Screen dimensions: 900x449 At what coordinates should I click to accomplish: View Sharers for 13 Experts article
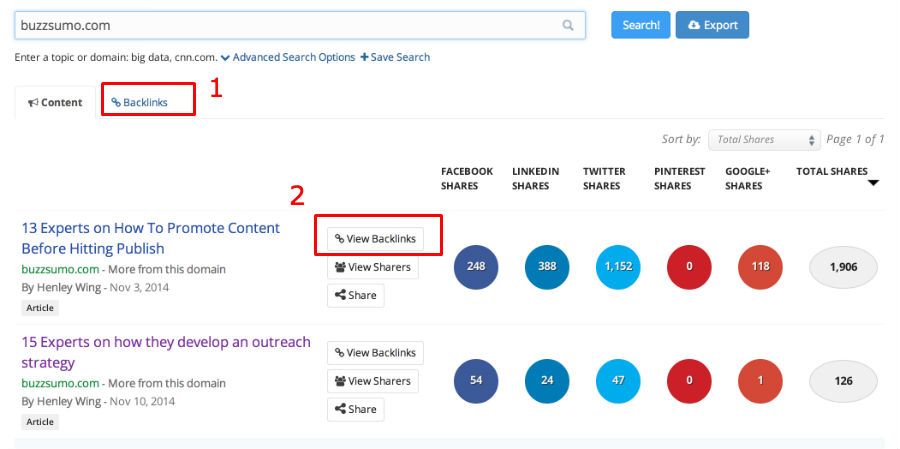(x=373, y=267)
